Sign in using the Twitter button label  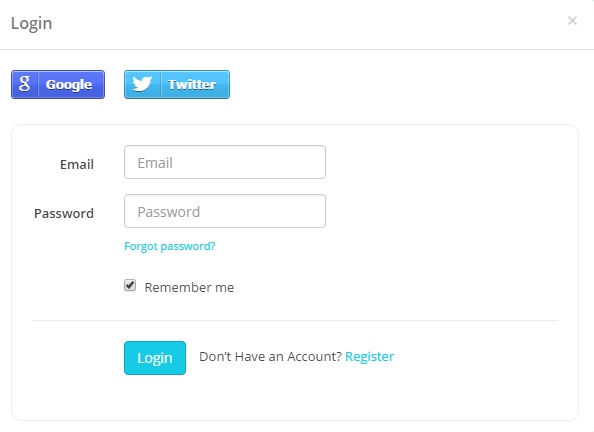pyautogui.click(x=192, y=84)
